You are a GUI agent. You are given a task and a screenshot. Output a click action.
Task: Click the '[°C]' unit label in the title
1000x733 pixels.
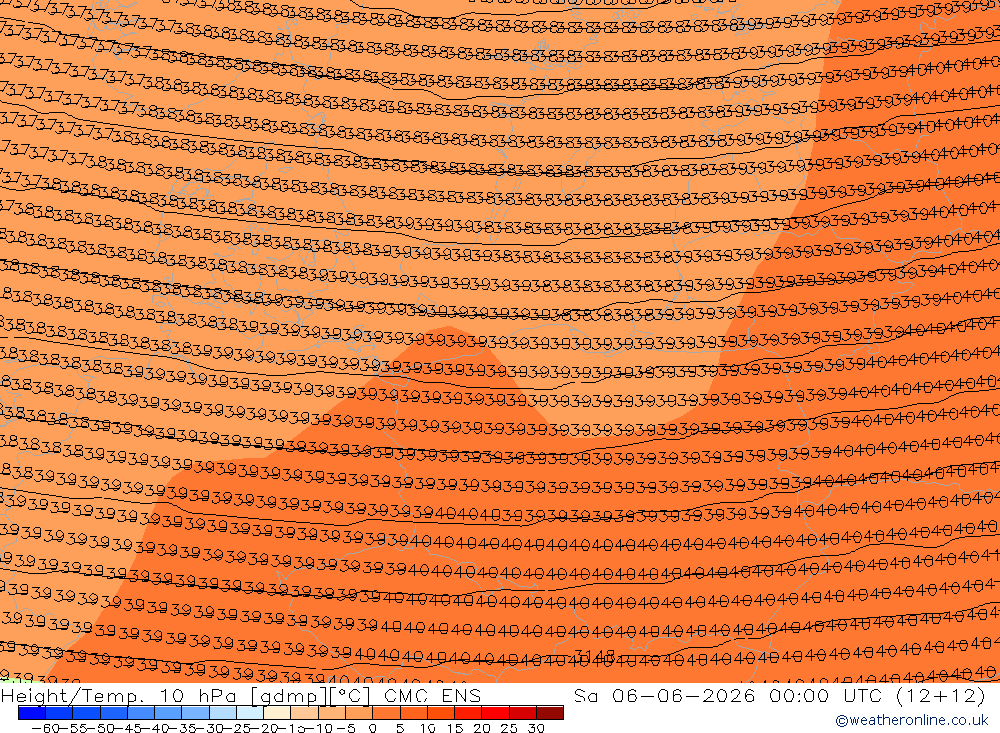(x=349, y=695)
